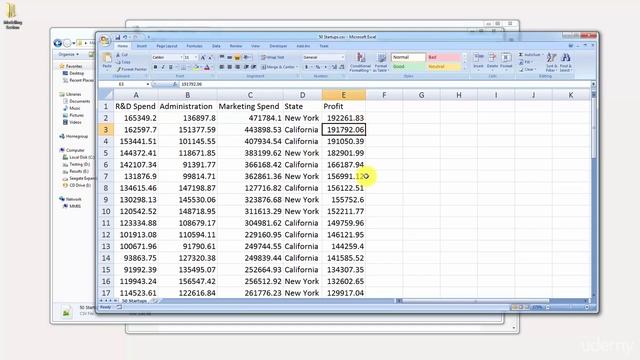The width and height of the screenshot is (640, 360).
Task: Click the Name Box showing E3
Action: tap(122, 84)
